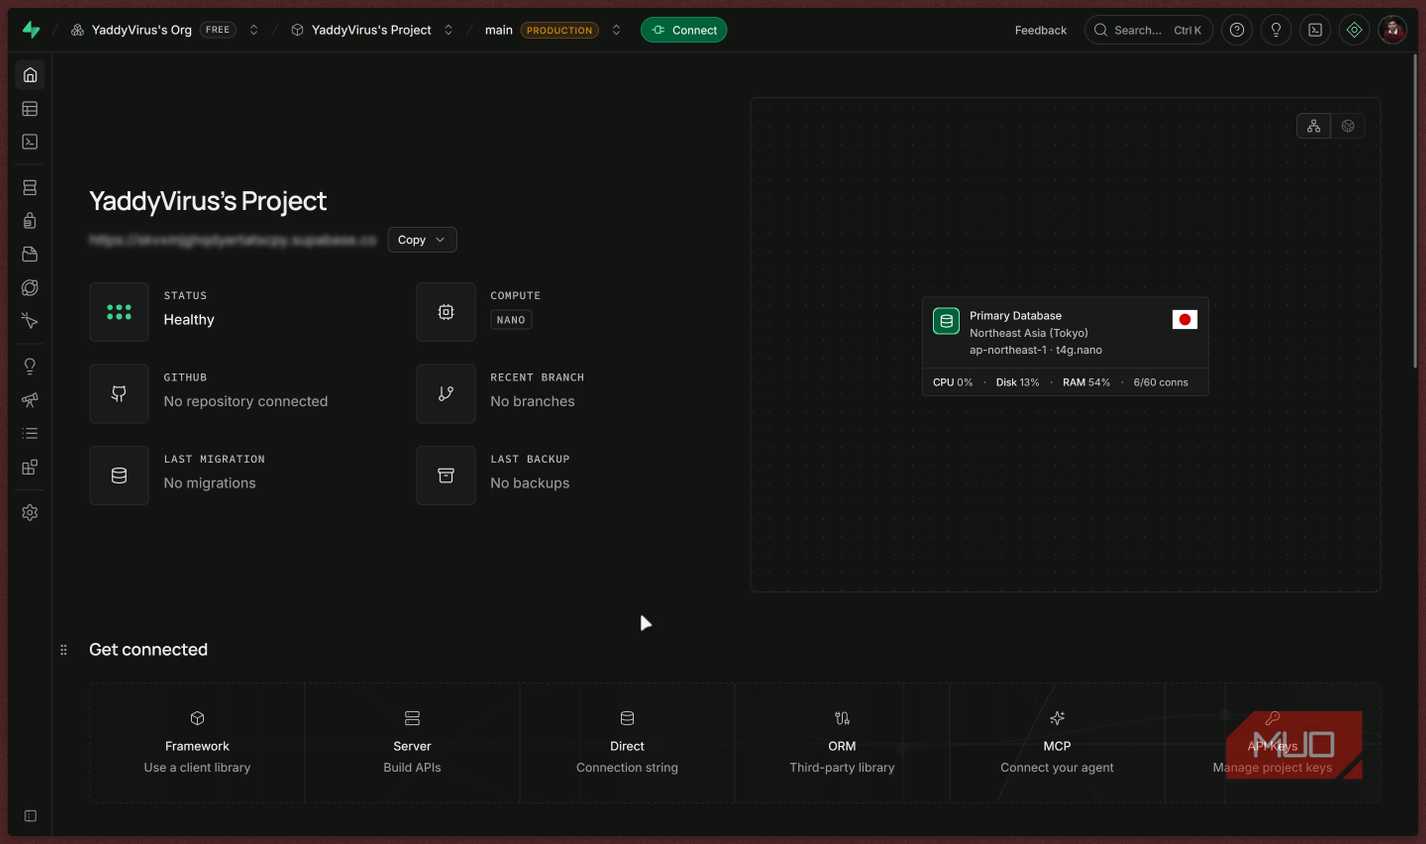Screen dimensions: 1426x844
Task: Open Advisors lightbulb in left sidebar
Action: [30, 366]
